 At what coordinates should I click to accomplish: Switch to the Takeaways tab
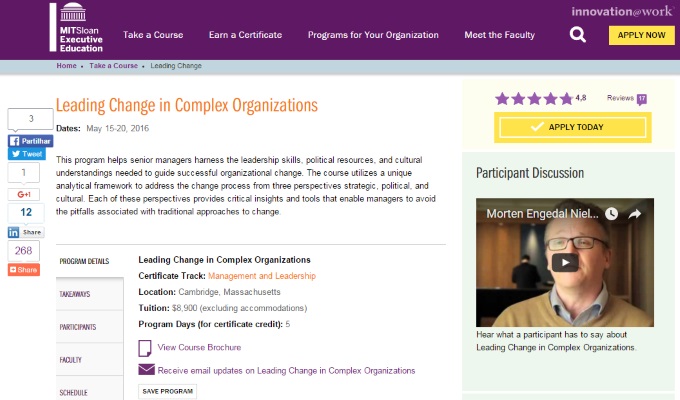(x=75, y=294)
